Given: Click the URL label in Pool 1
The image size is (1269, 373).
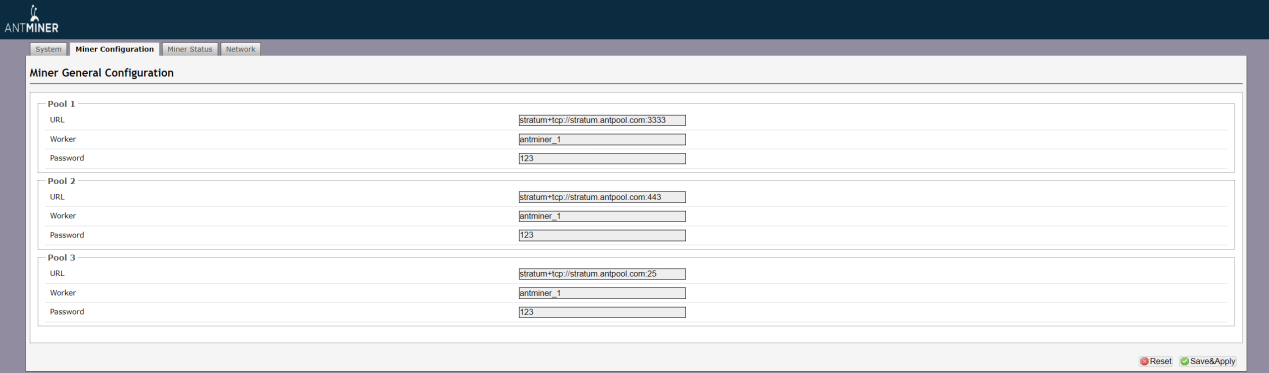Looking at the screenshot, I should point(57,120).
